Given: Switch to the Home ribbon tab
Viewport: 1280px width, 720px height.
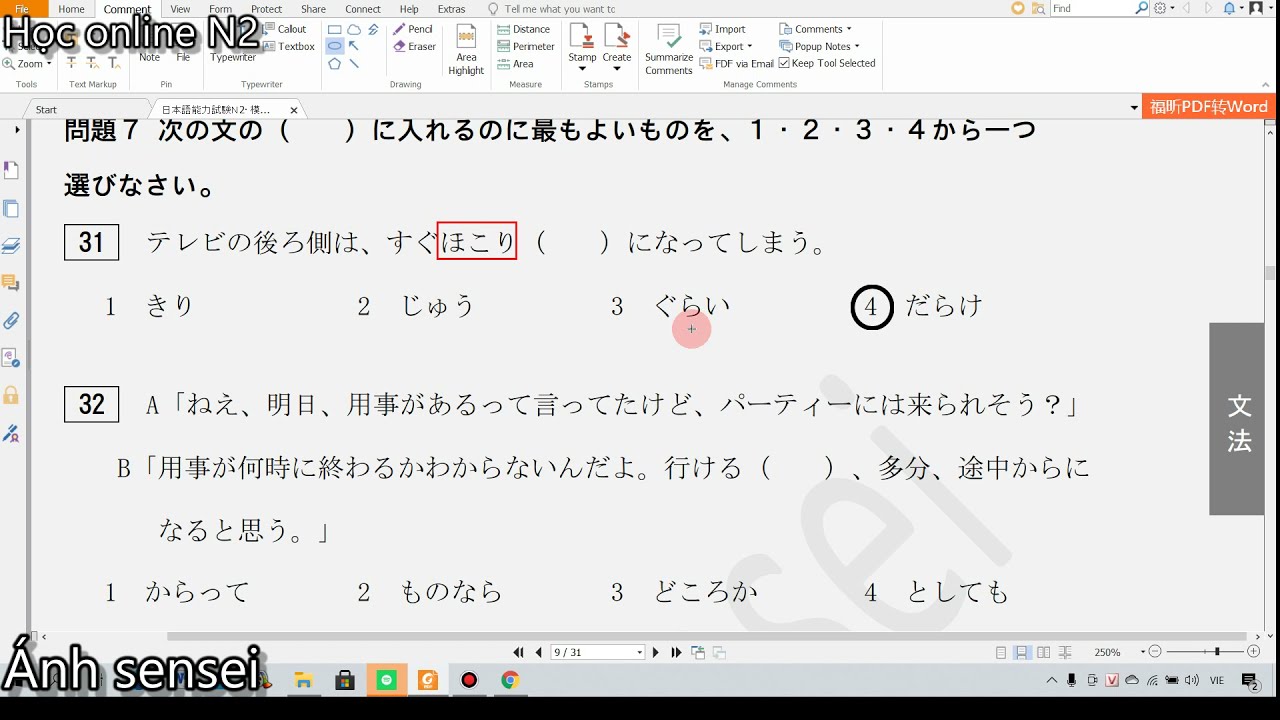Looking at the screenshot, I should coord(71,9).
